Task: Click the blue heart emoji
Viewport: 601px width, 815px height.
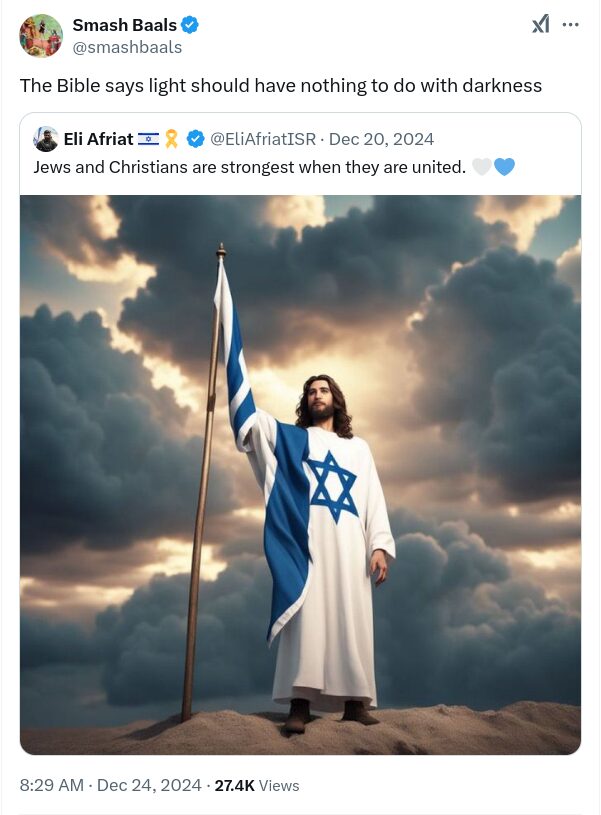Action: (504, 167)
